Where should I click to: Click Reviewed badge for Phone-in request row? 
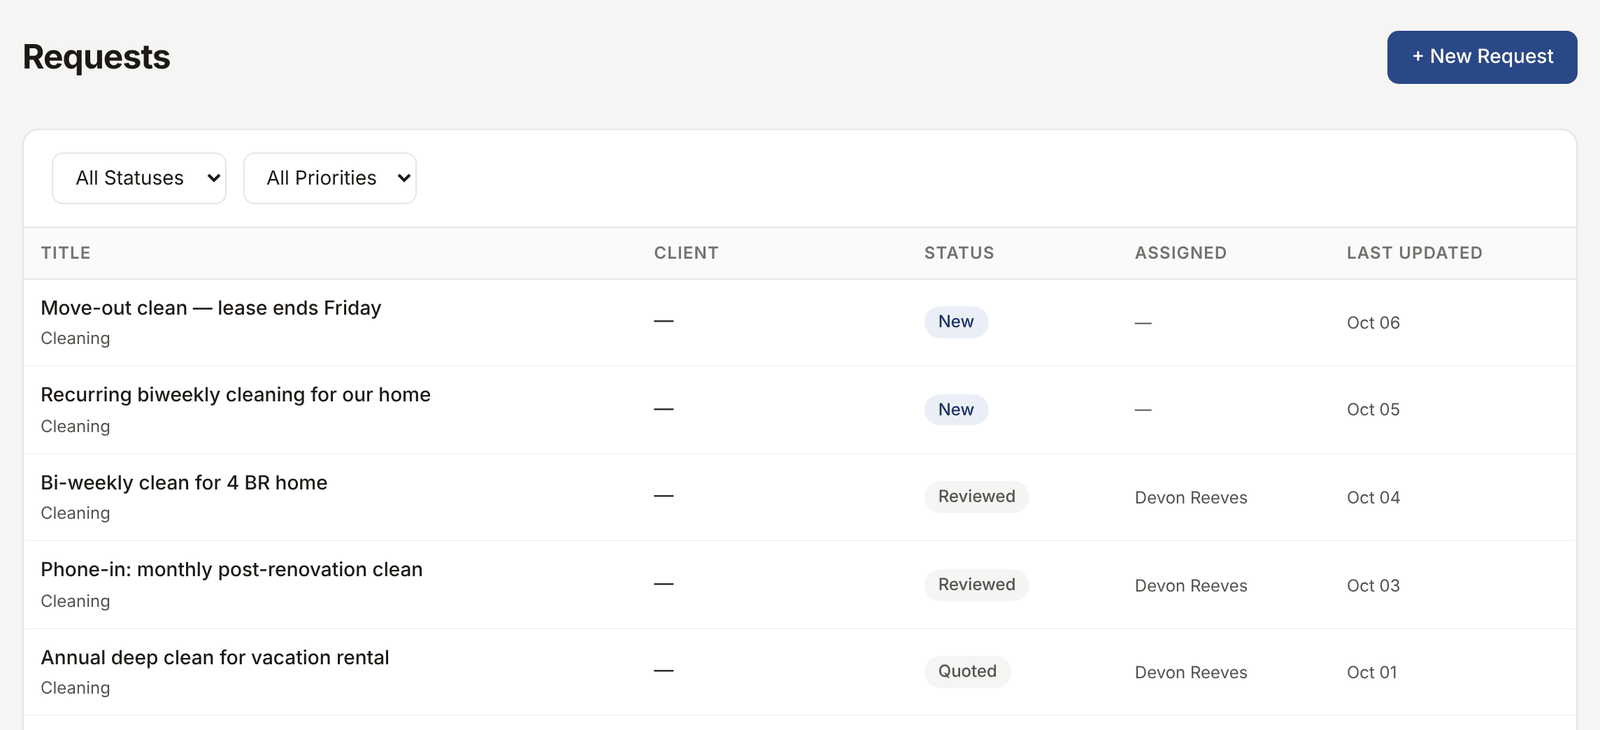pos(976,585)
